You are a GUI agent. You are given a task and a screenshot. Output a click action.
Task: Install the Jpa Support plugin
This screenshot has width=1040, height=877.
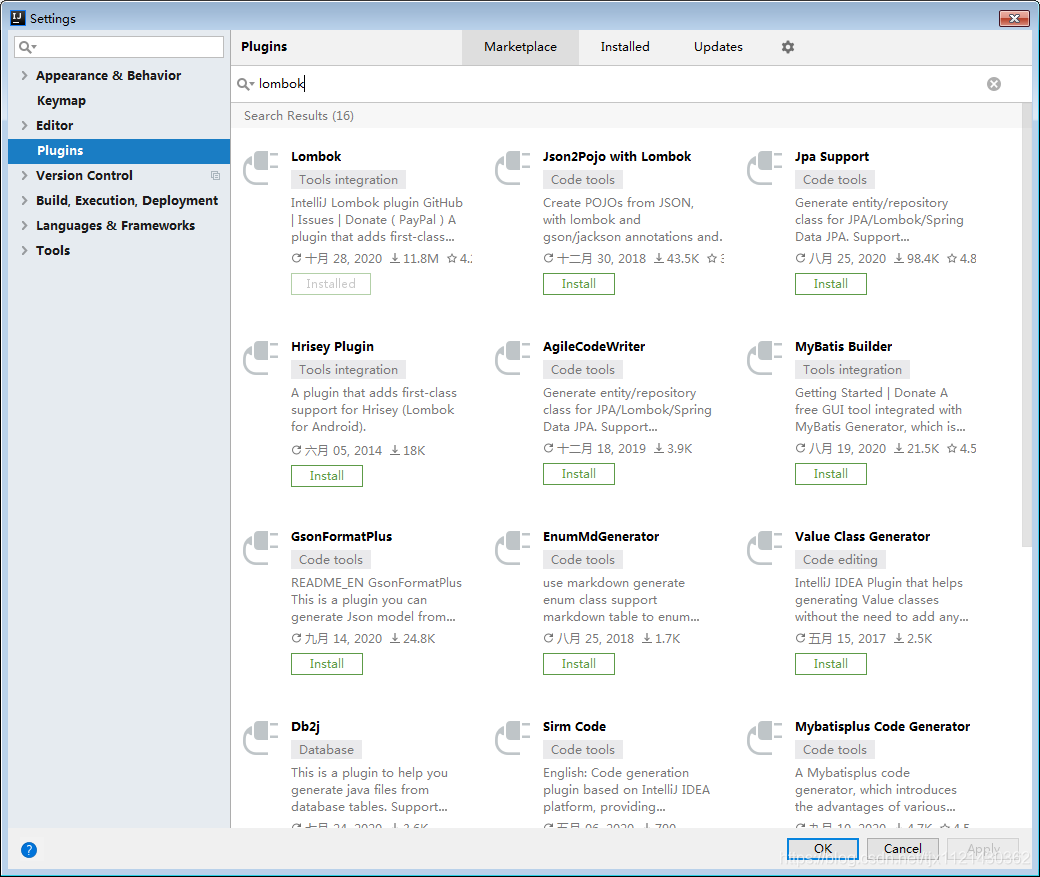[830, 284]
